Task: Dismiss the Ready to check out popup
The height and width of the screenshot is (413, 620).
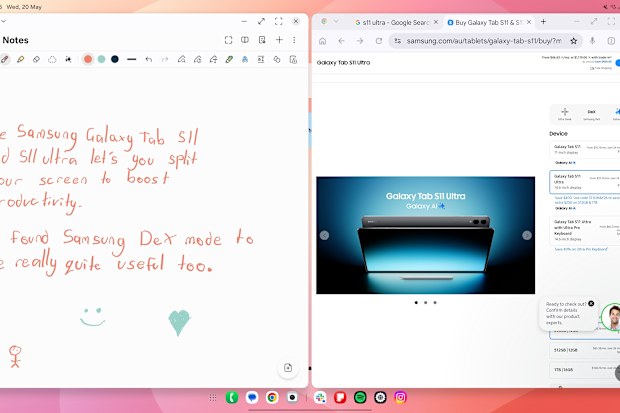Action: (x=591, y=303)
